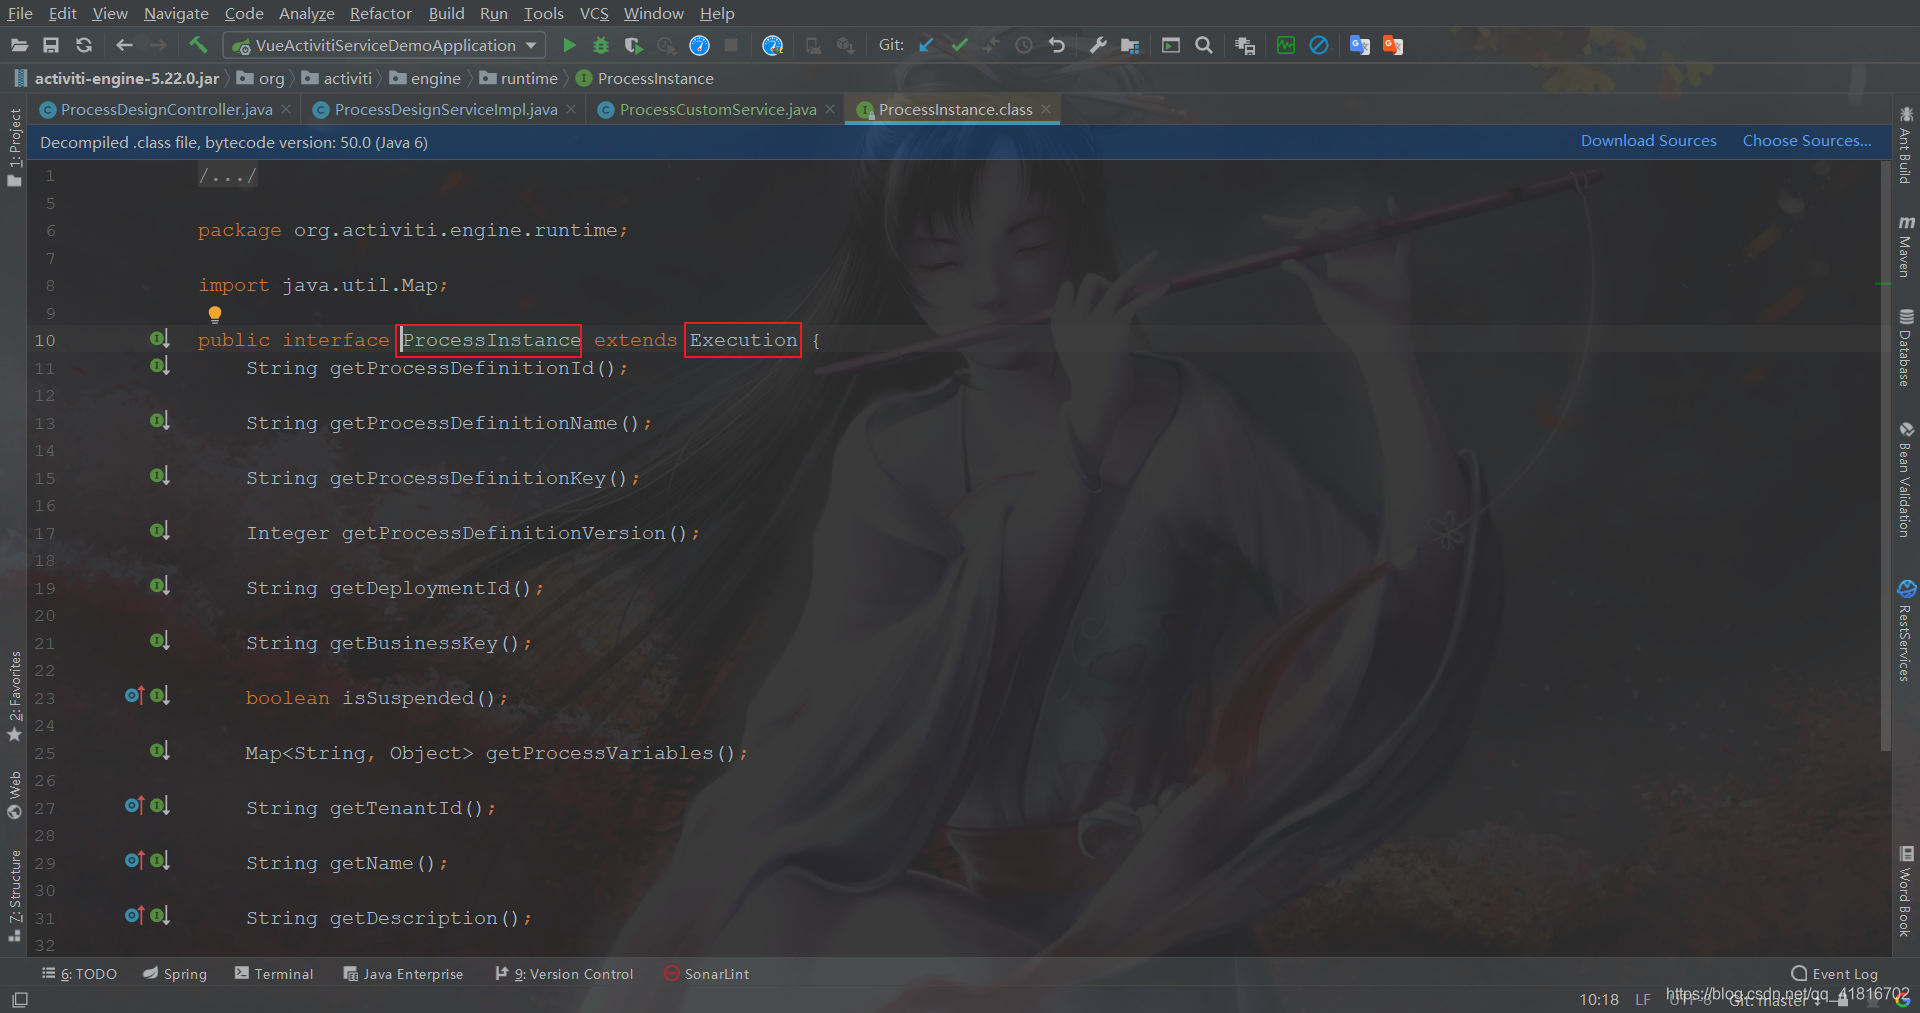Click the overrides gutter icon beside isSuspended()

click(x=134, y=695)
